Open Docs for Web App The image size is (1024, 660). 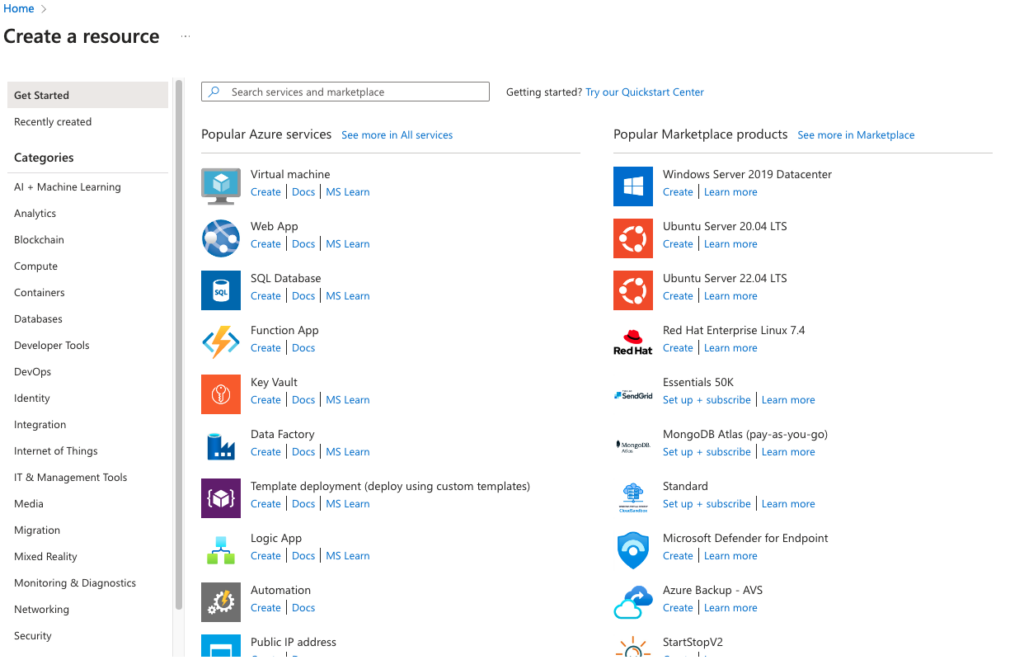coord(303,244)
